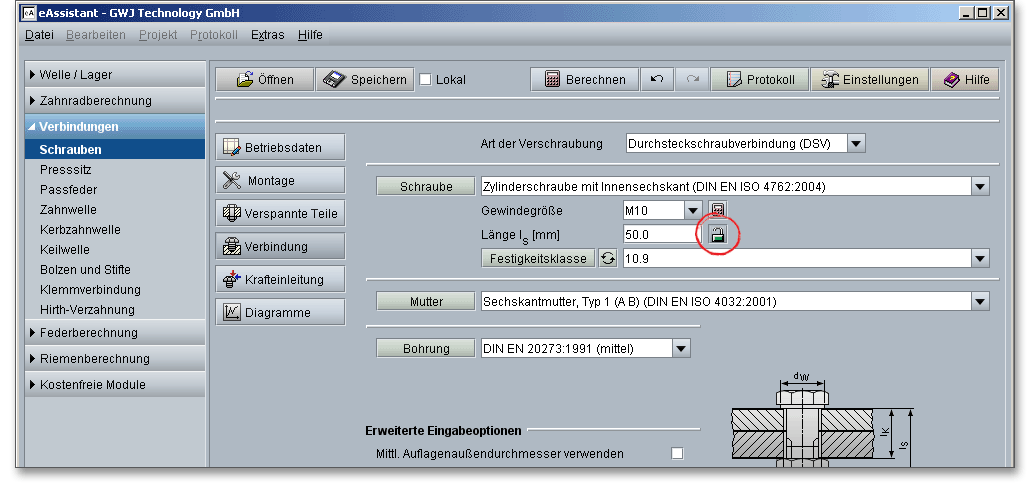Viewport: 1030px width, 483px height.
Task: Click Speichern disk button
Action: click(x=365, y=80)
